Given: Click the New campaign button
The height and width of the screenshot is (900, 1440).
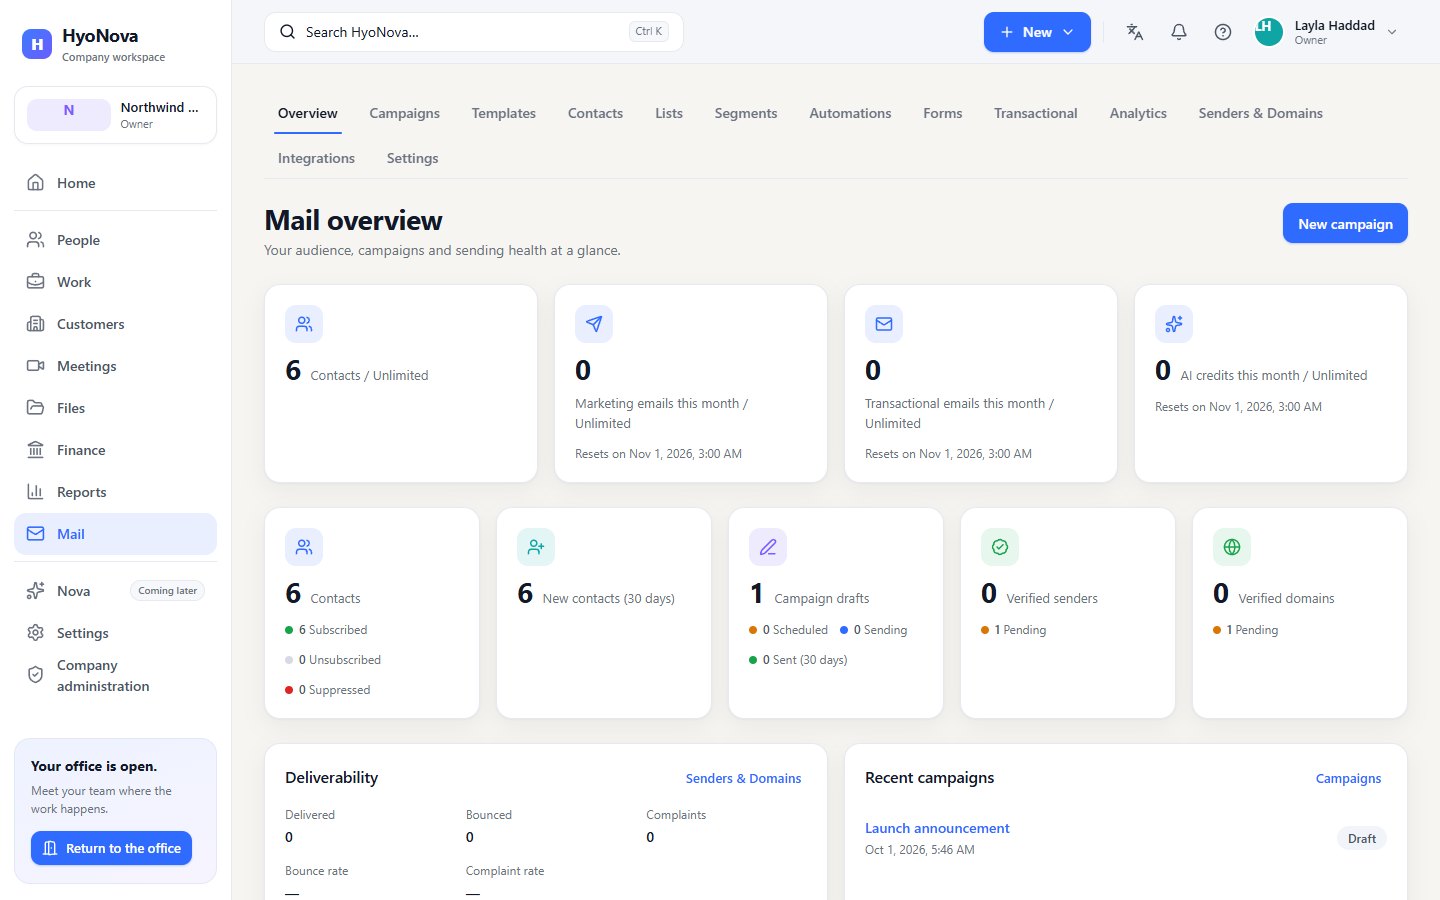Looking at the screenshot, I should 1345,224.
